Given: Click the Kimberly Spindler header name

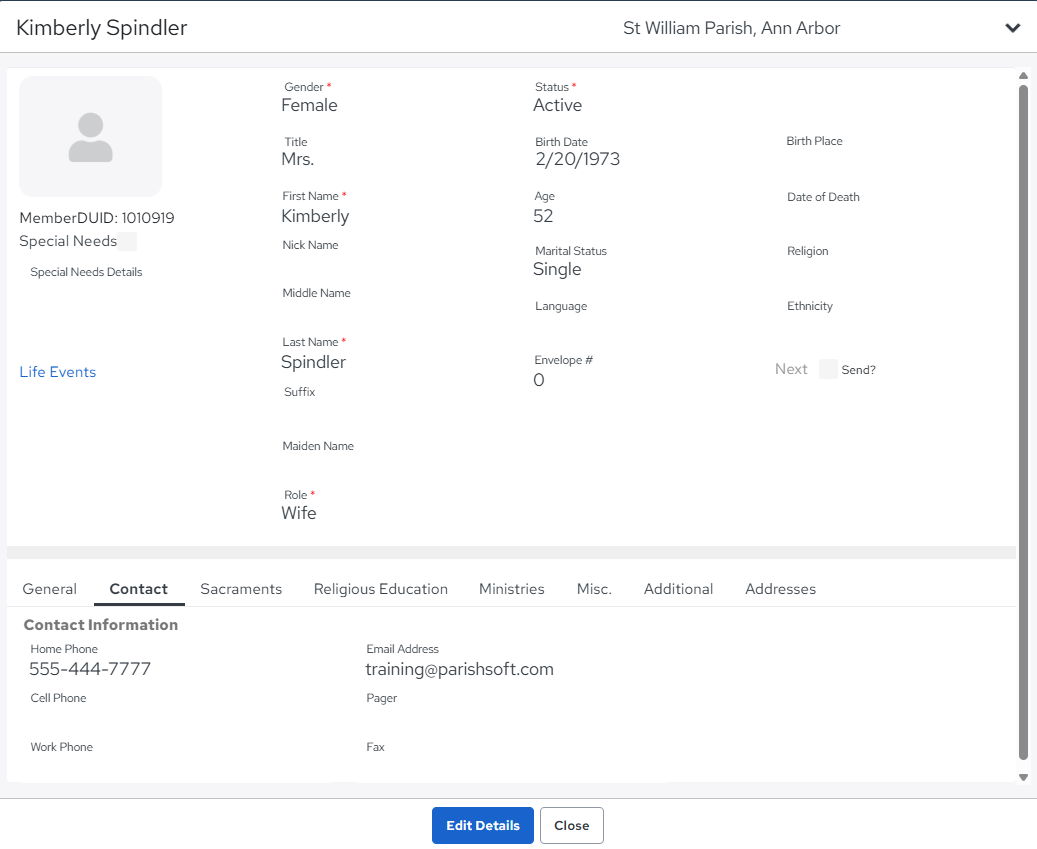Looking at the screenshot, I should (x=102, y=28).
